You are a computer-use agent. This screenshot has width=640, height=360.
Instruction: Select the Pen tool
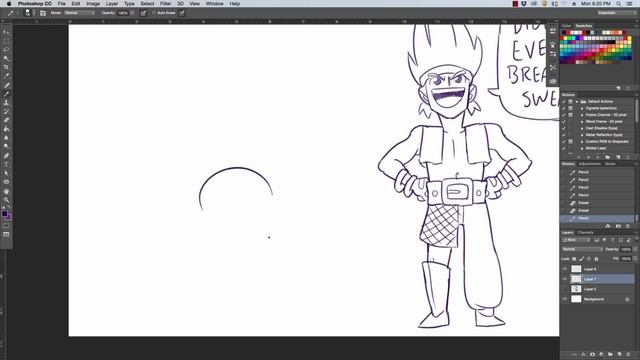point(6,156)
